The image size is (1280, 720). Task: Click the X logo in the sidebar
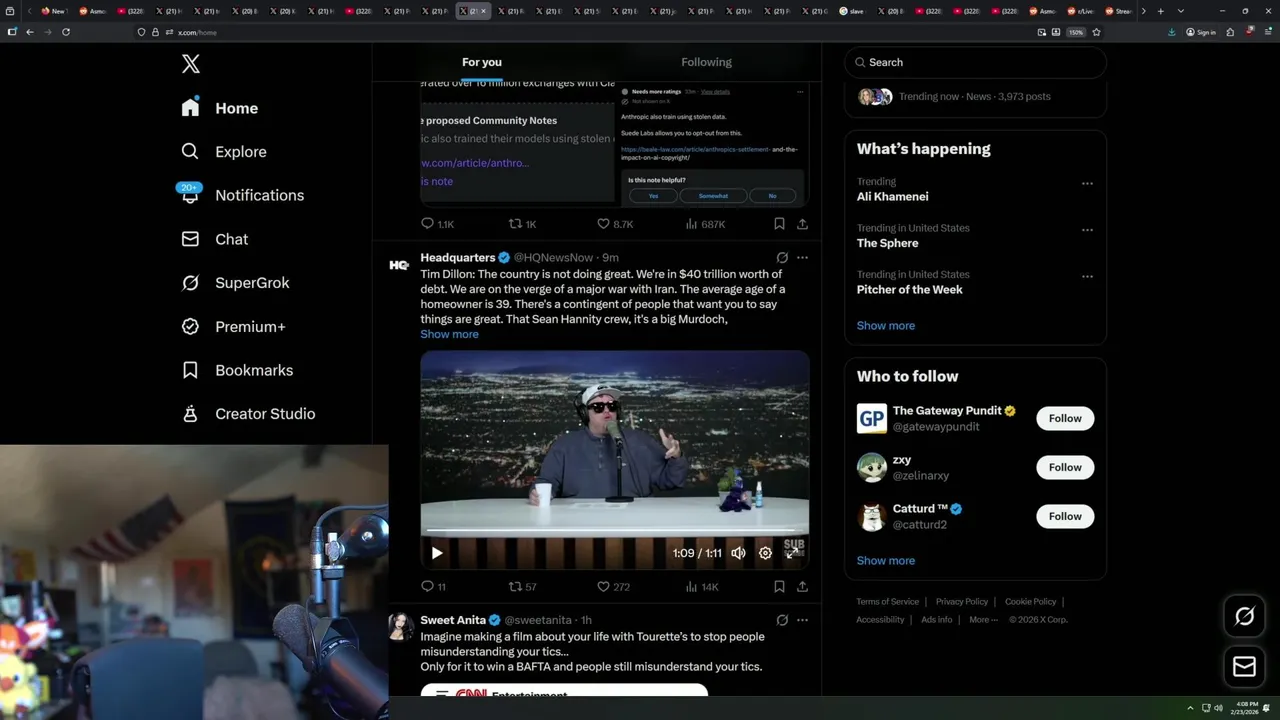pos(191,64)
